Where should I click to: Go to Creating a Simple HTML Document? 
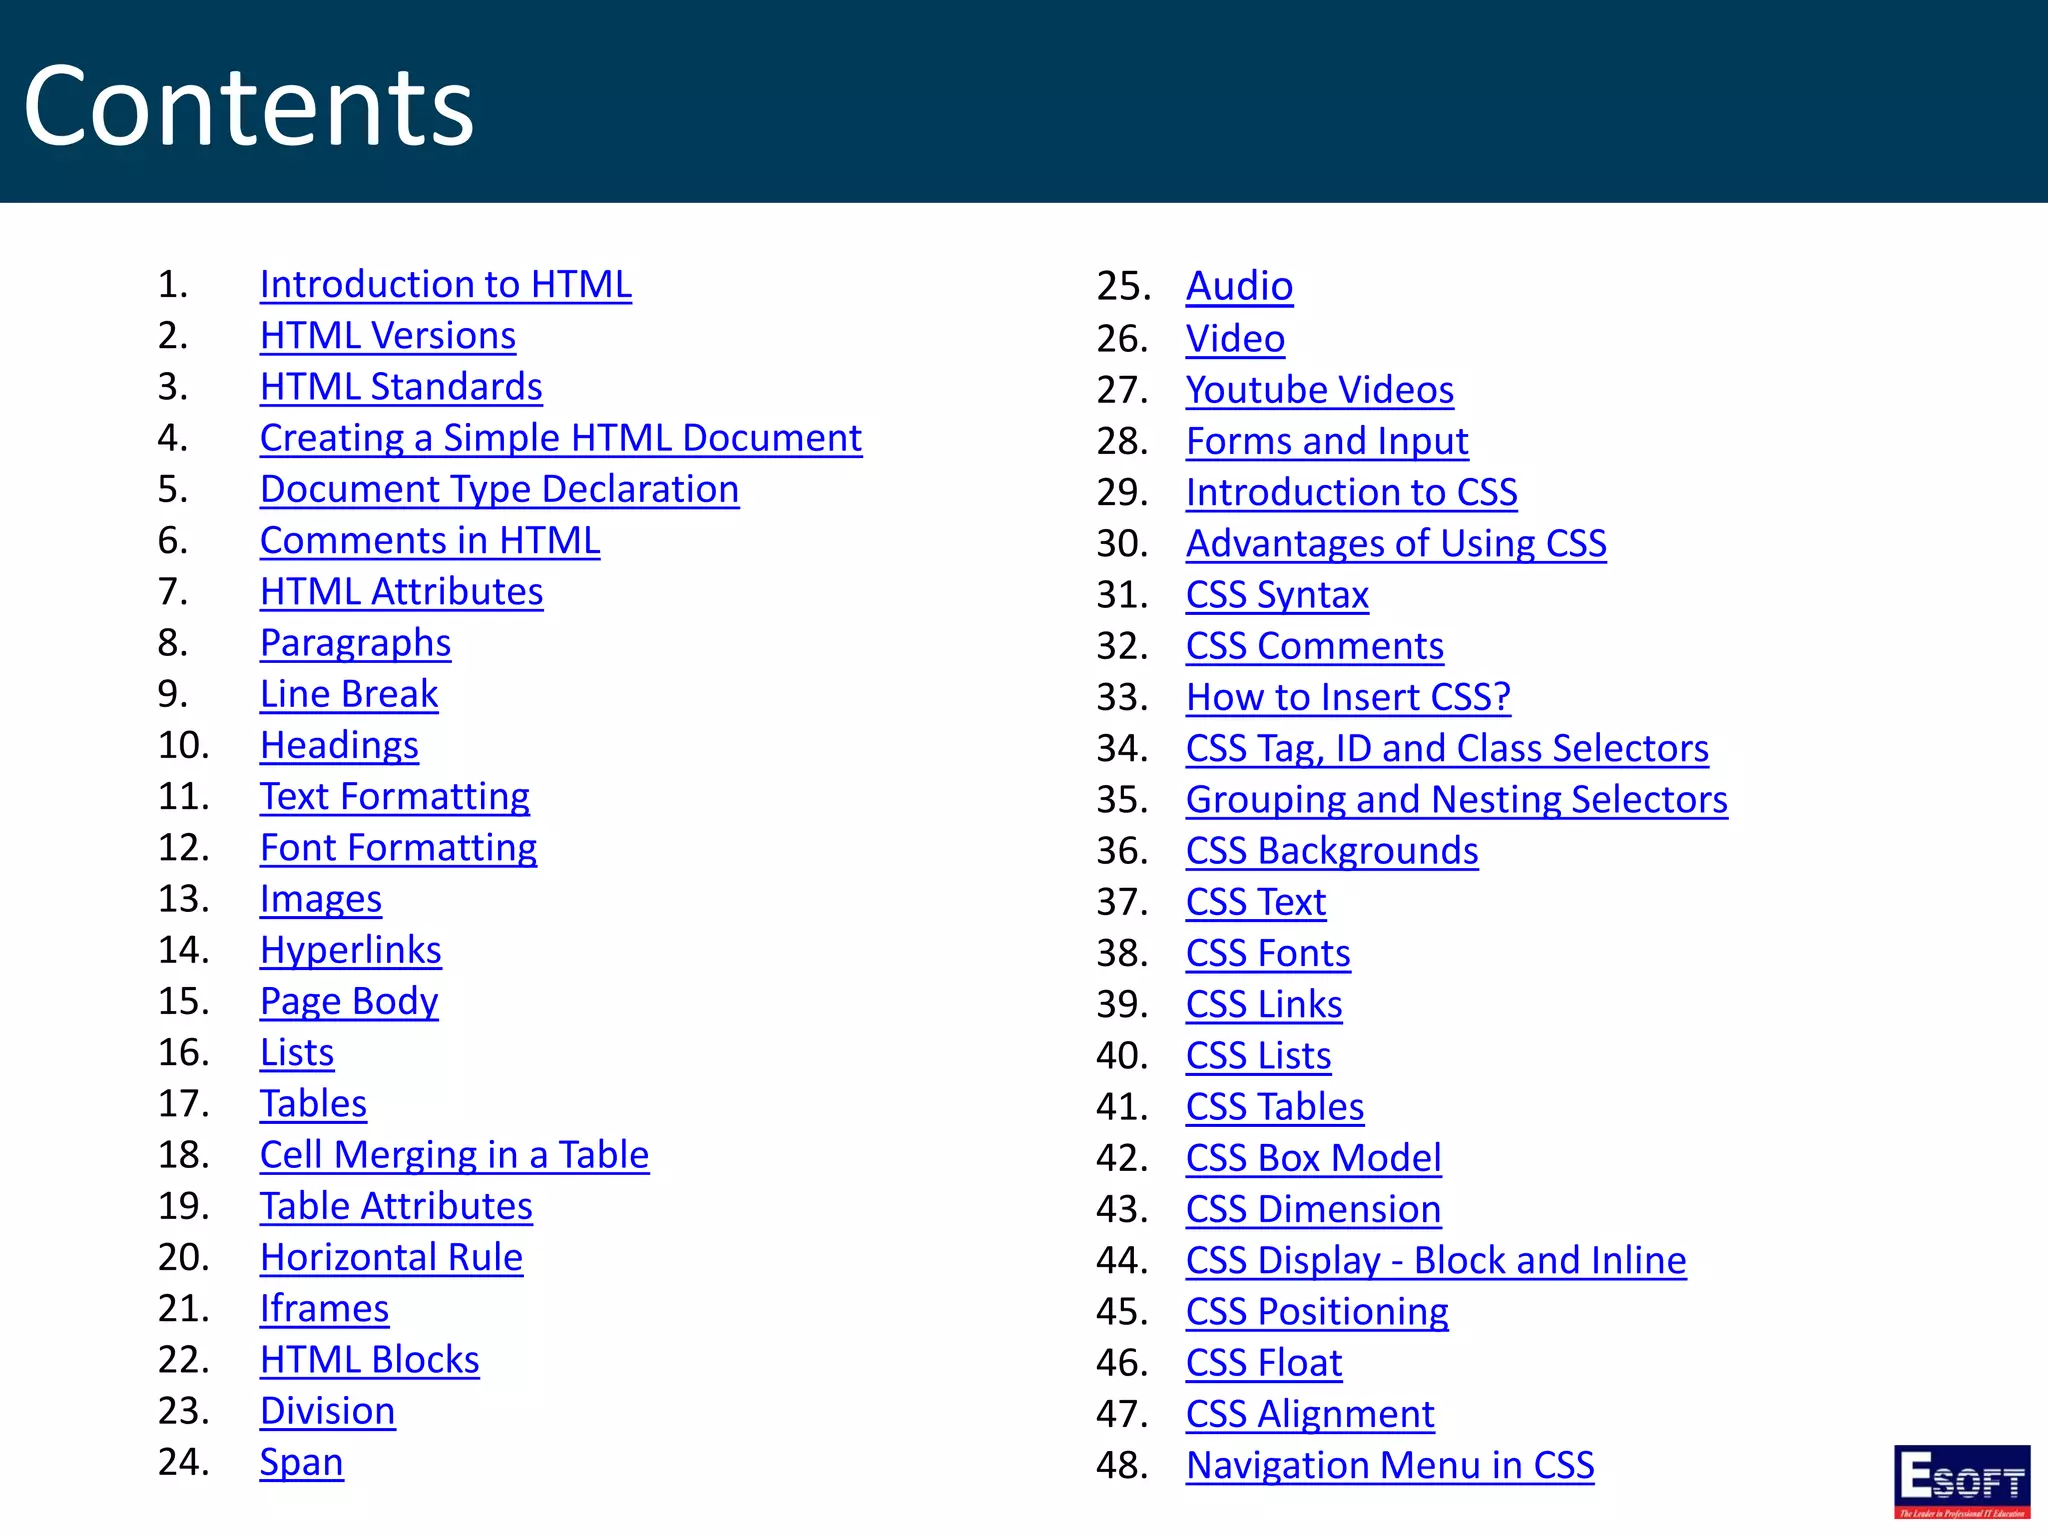point(560,438)
